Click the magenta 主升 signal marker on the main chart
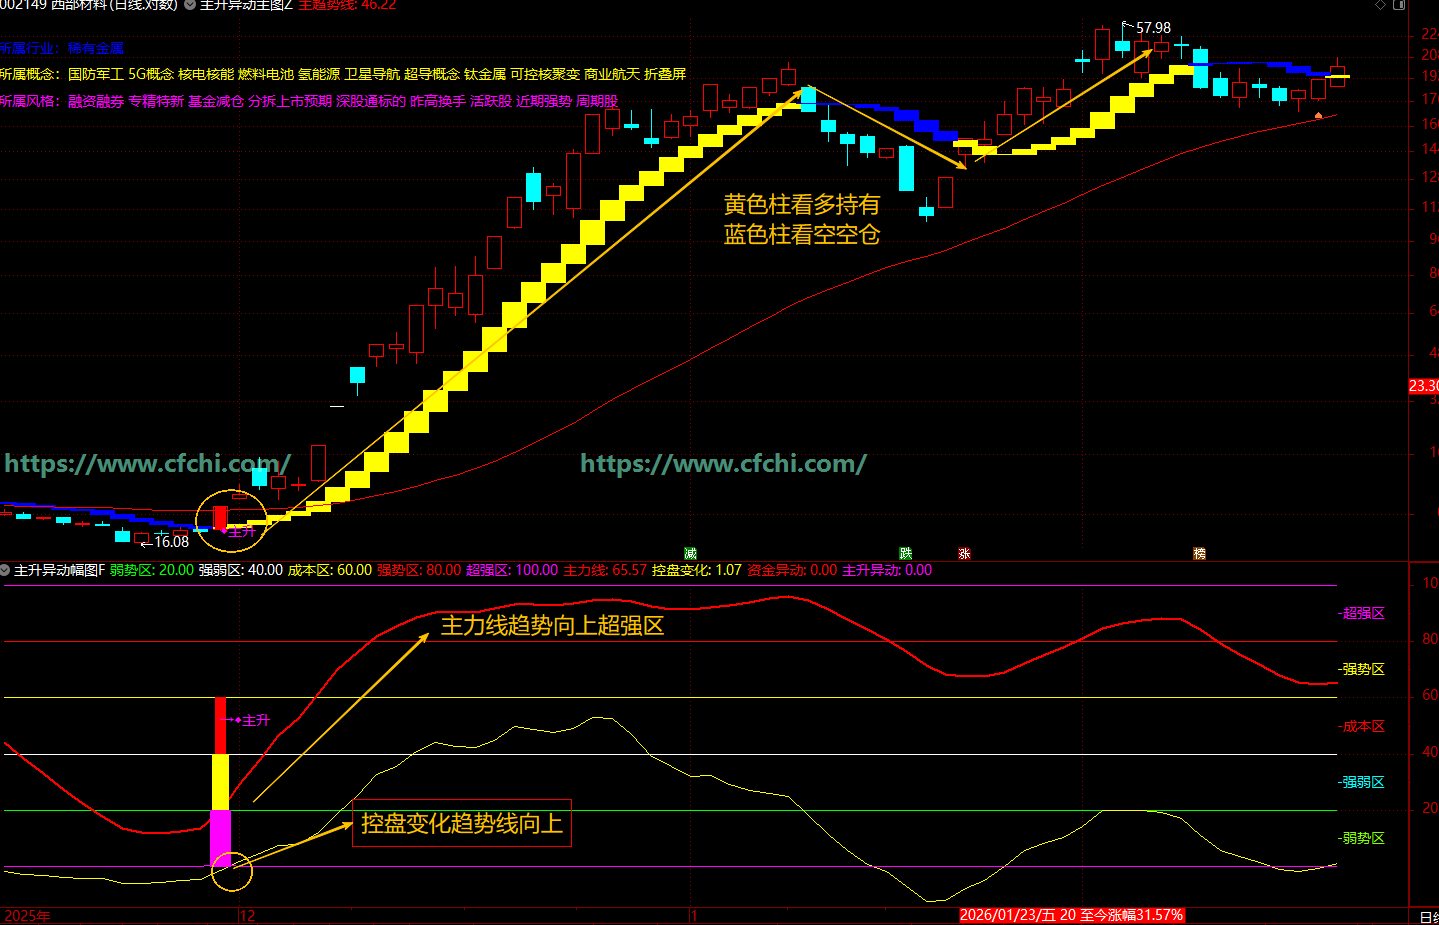This screenshot has height=925, width=1439. click(241, 532)
